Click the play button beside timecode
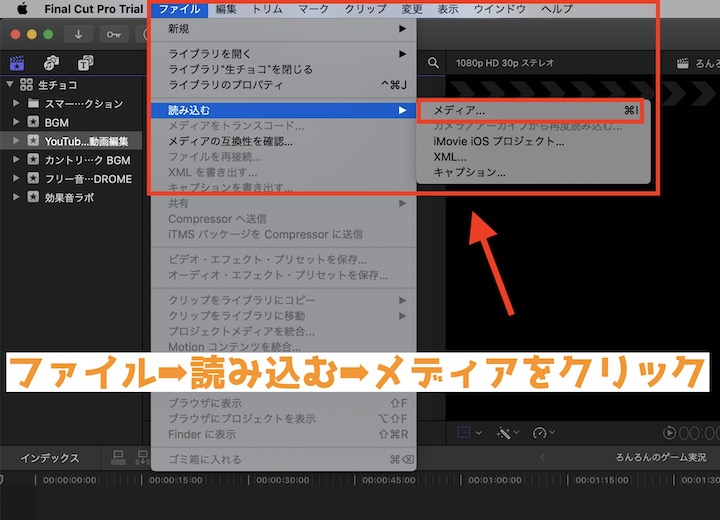This screenshot has width=720, height=520. click(669, 432)
